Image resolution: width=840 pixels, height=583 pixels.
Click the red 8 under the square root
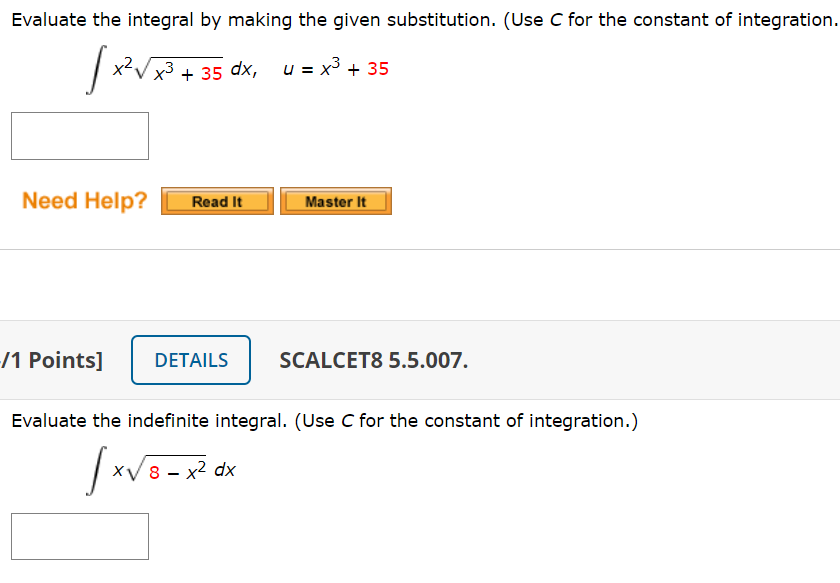154,473
